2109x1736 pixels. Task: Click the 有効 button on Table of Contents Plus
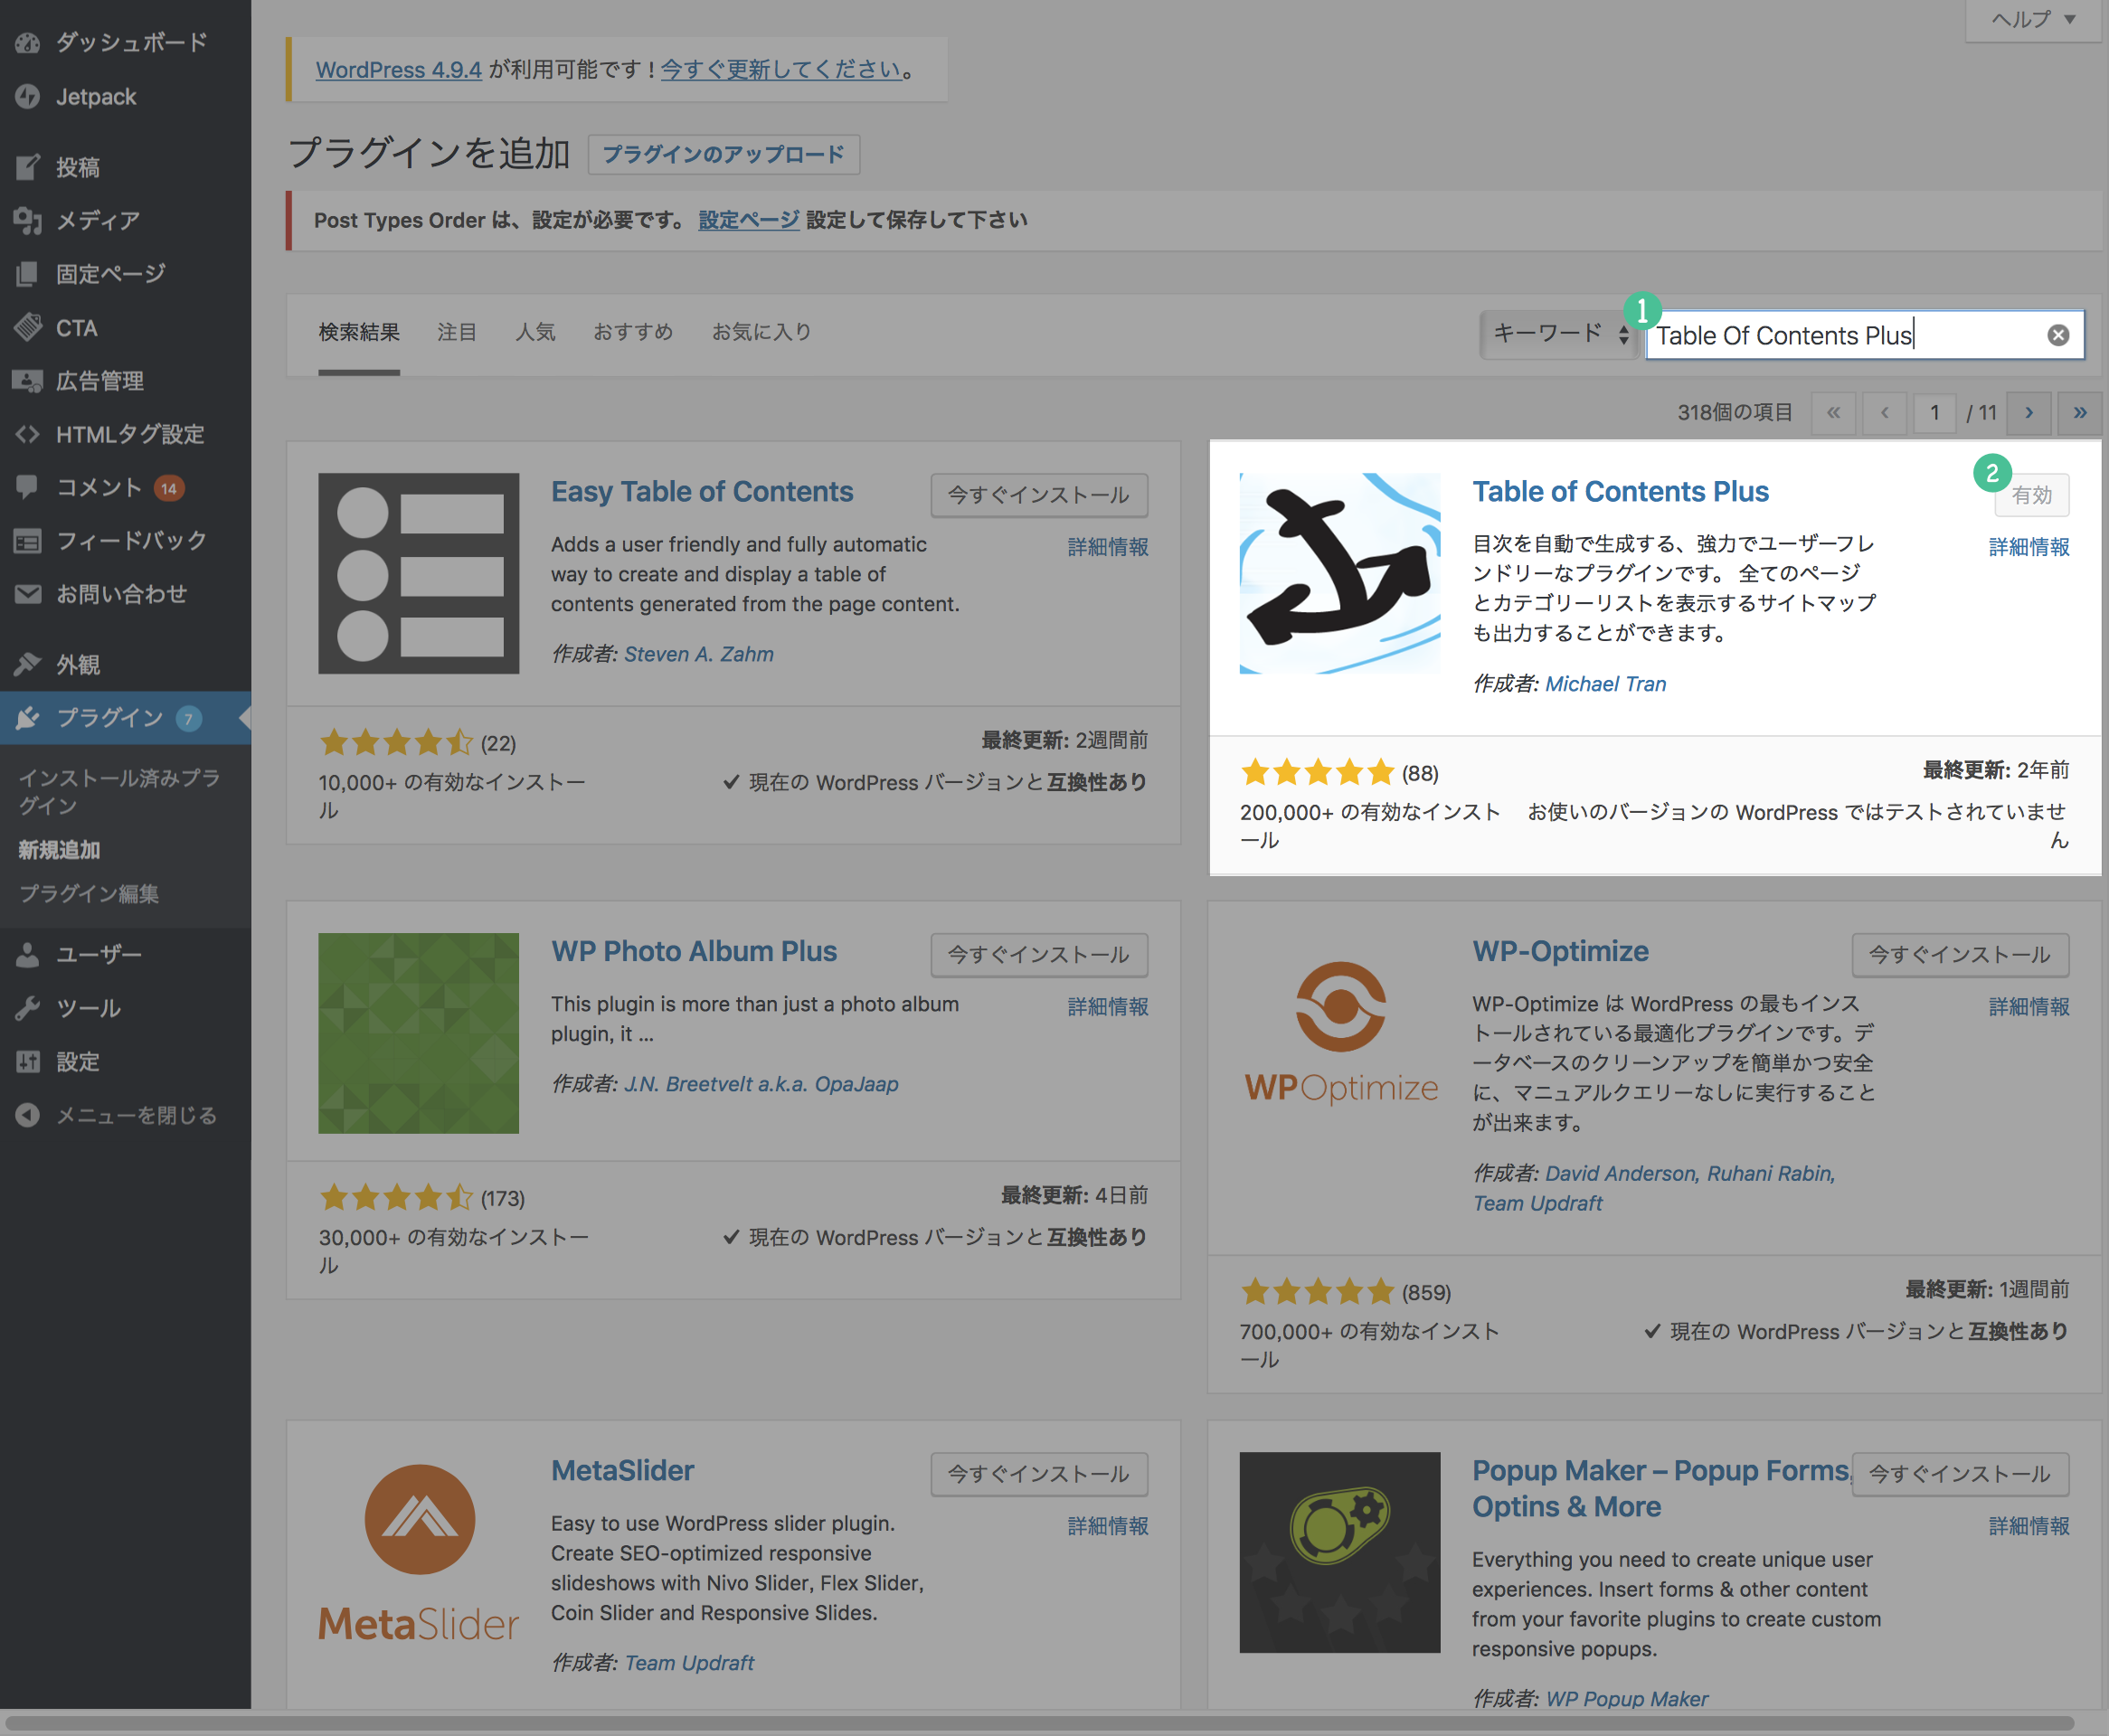[x=2032, y=495]
